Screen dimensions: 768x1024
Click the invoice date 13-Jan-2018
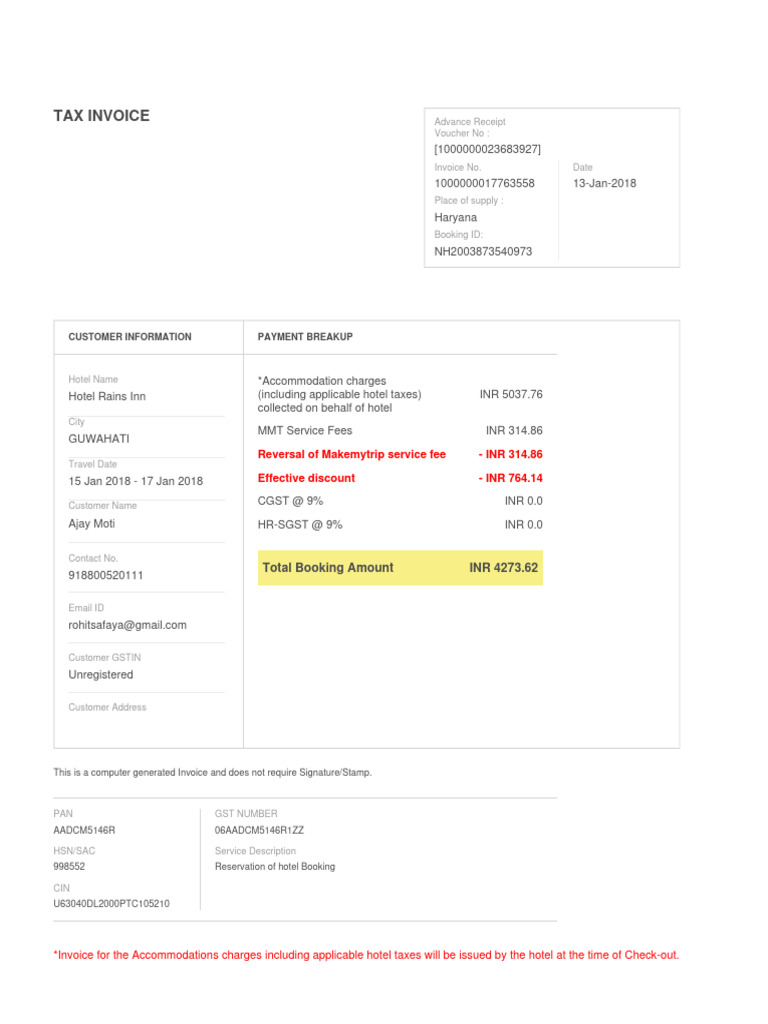click(x=604, y=183)
